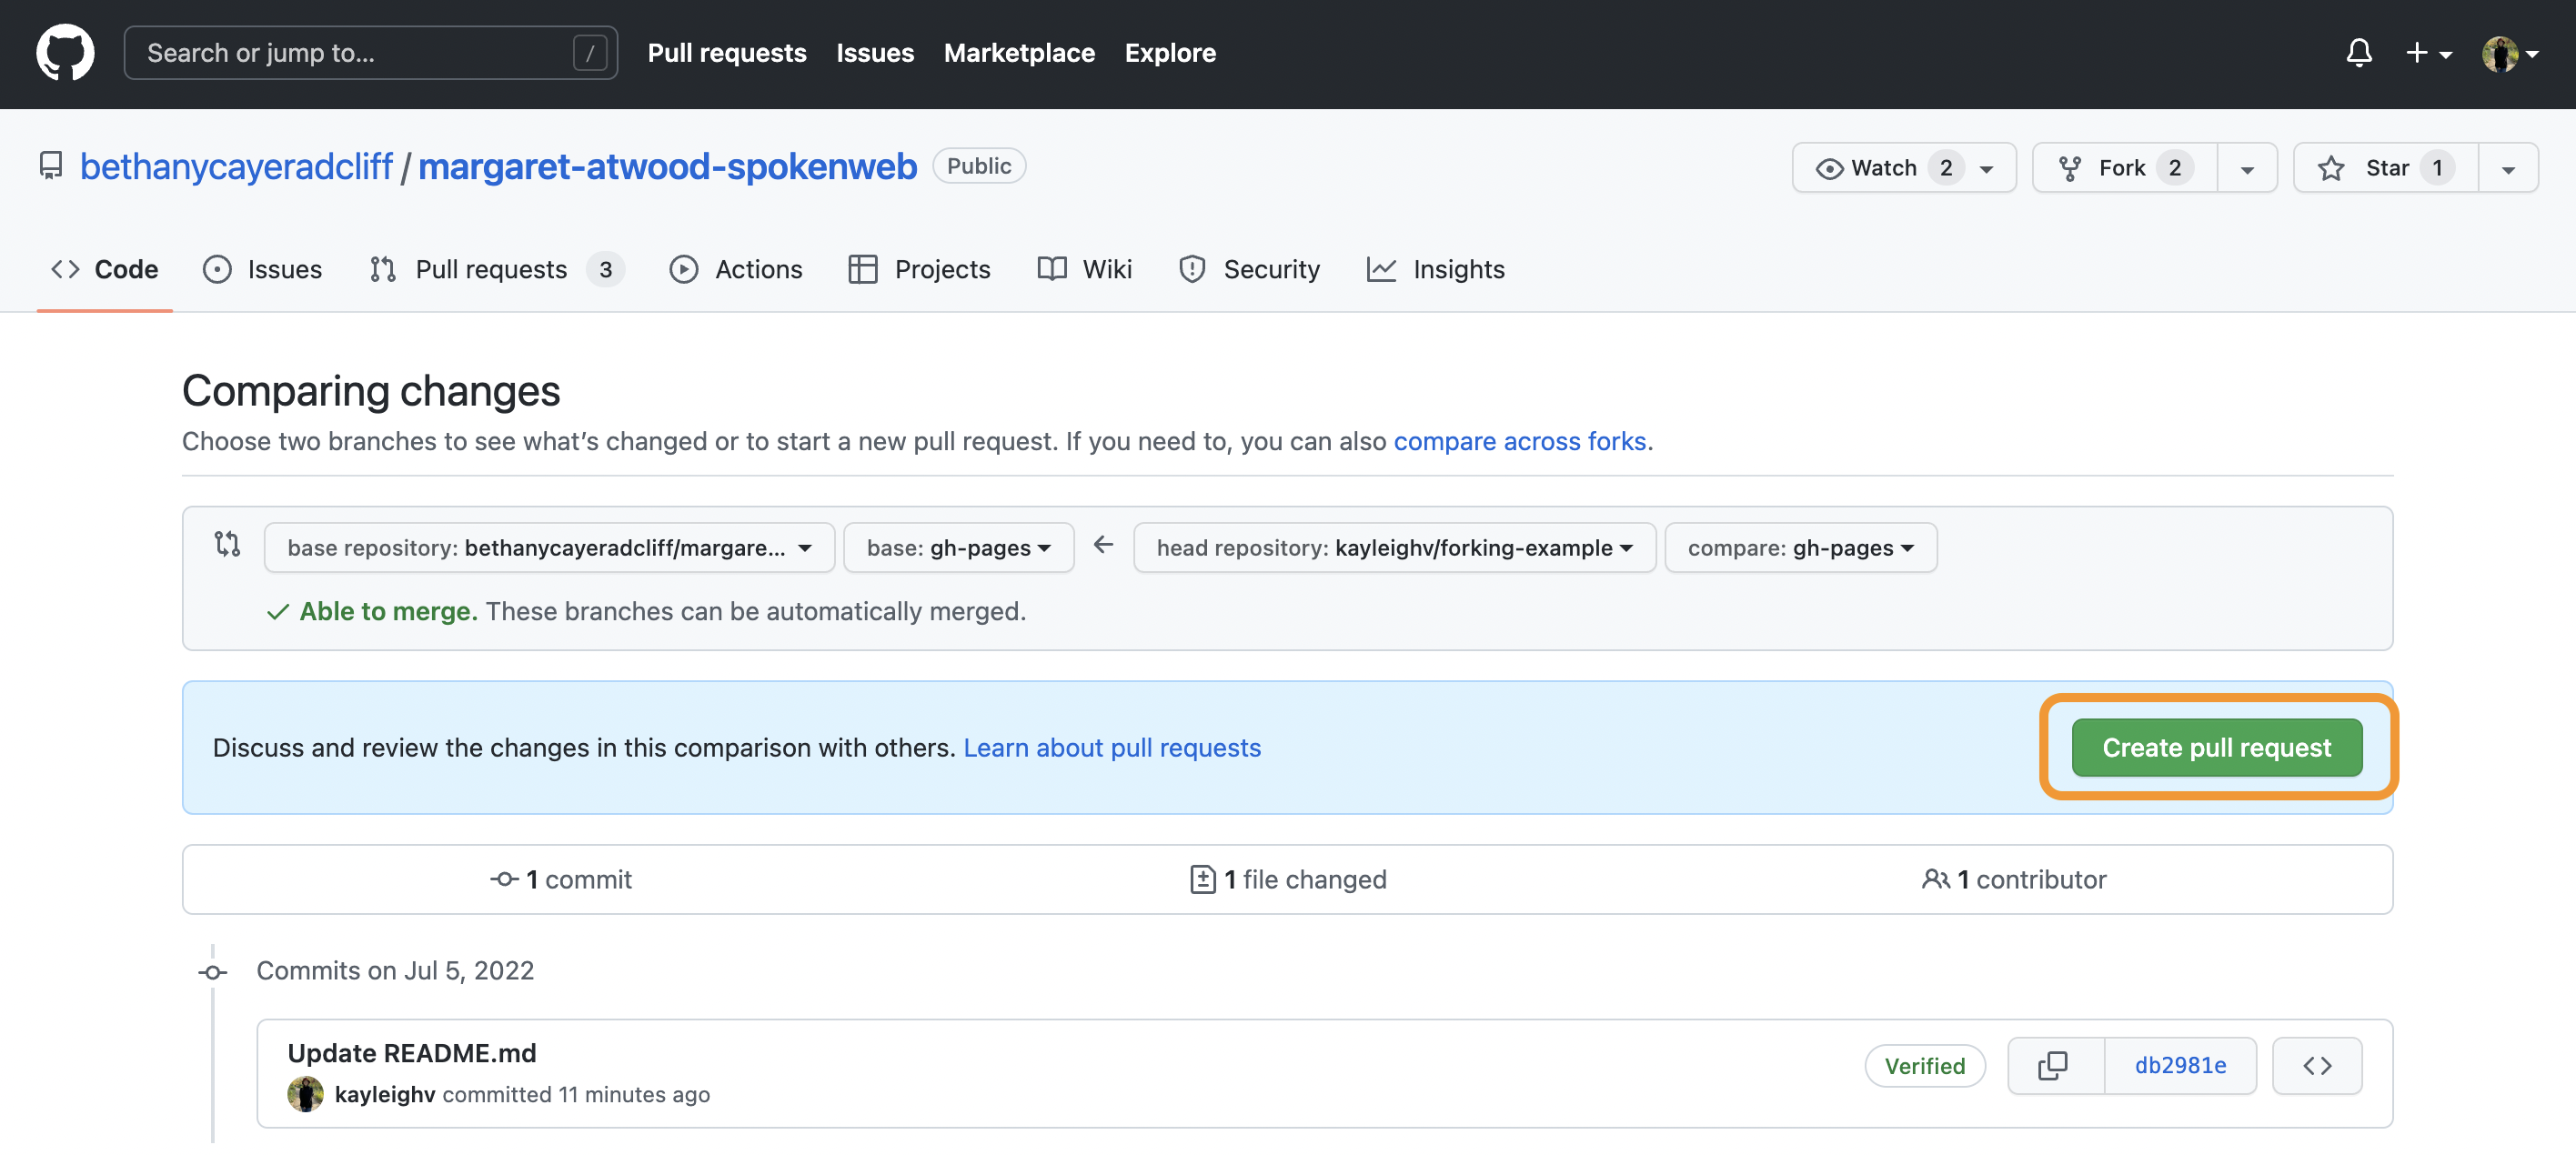This screenshot has width=2576, height=1155.
Task: Click Create pull request button
Action: tap(2216, 748)
